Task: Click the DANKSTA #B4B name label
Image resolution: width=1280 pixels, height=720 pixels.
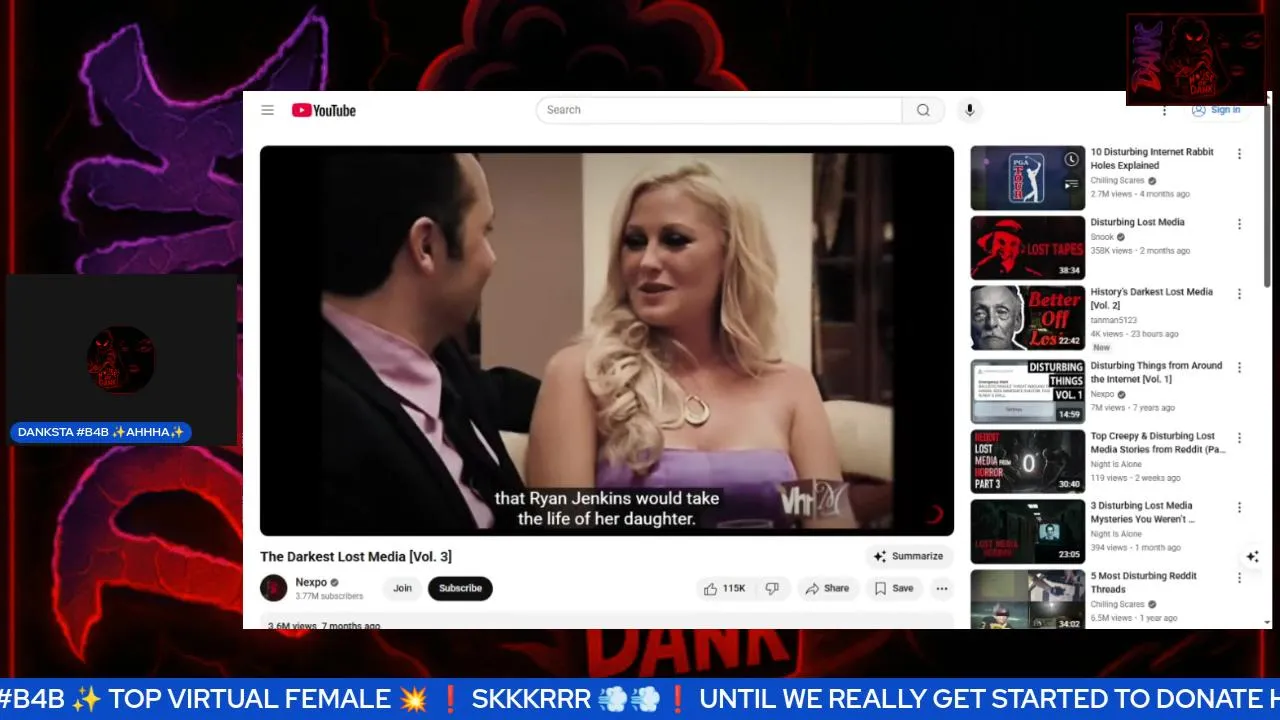Action: (101, 432)
